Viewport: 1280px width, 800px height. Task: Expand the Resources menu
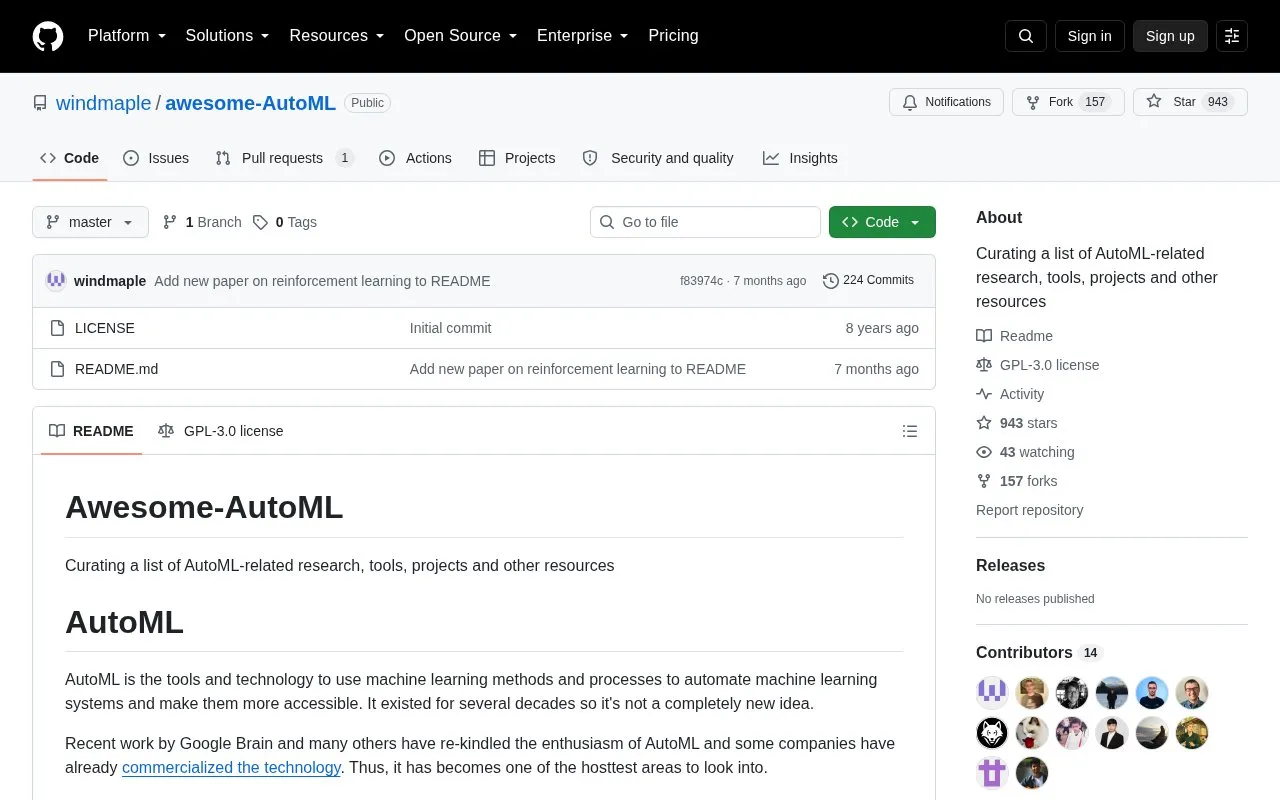pos(337,36)
